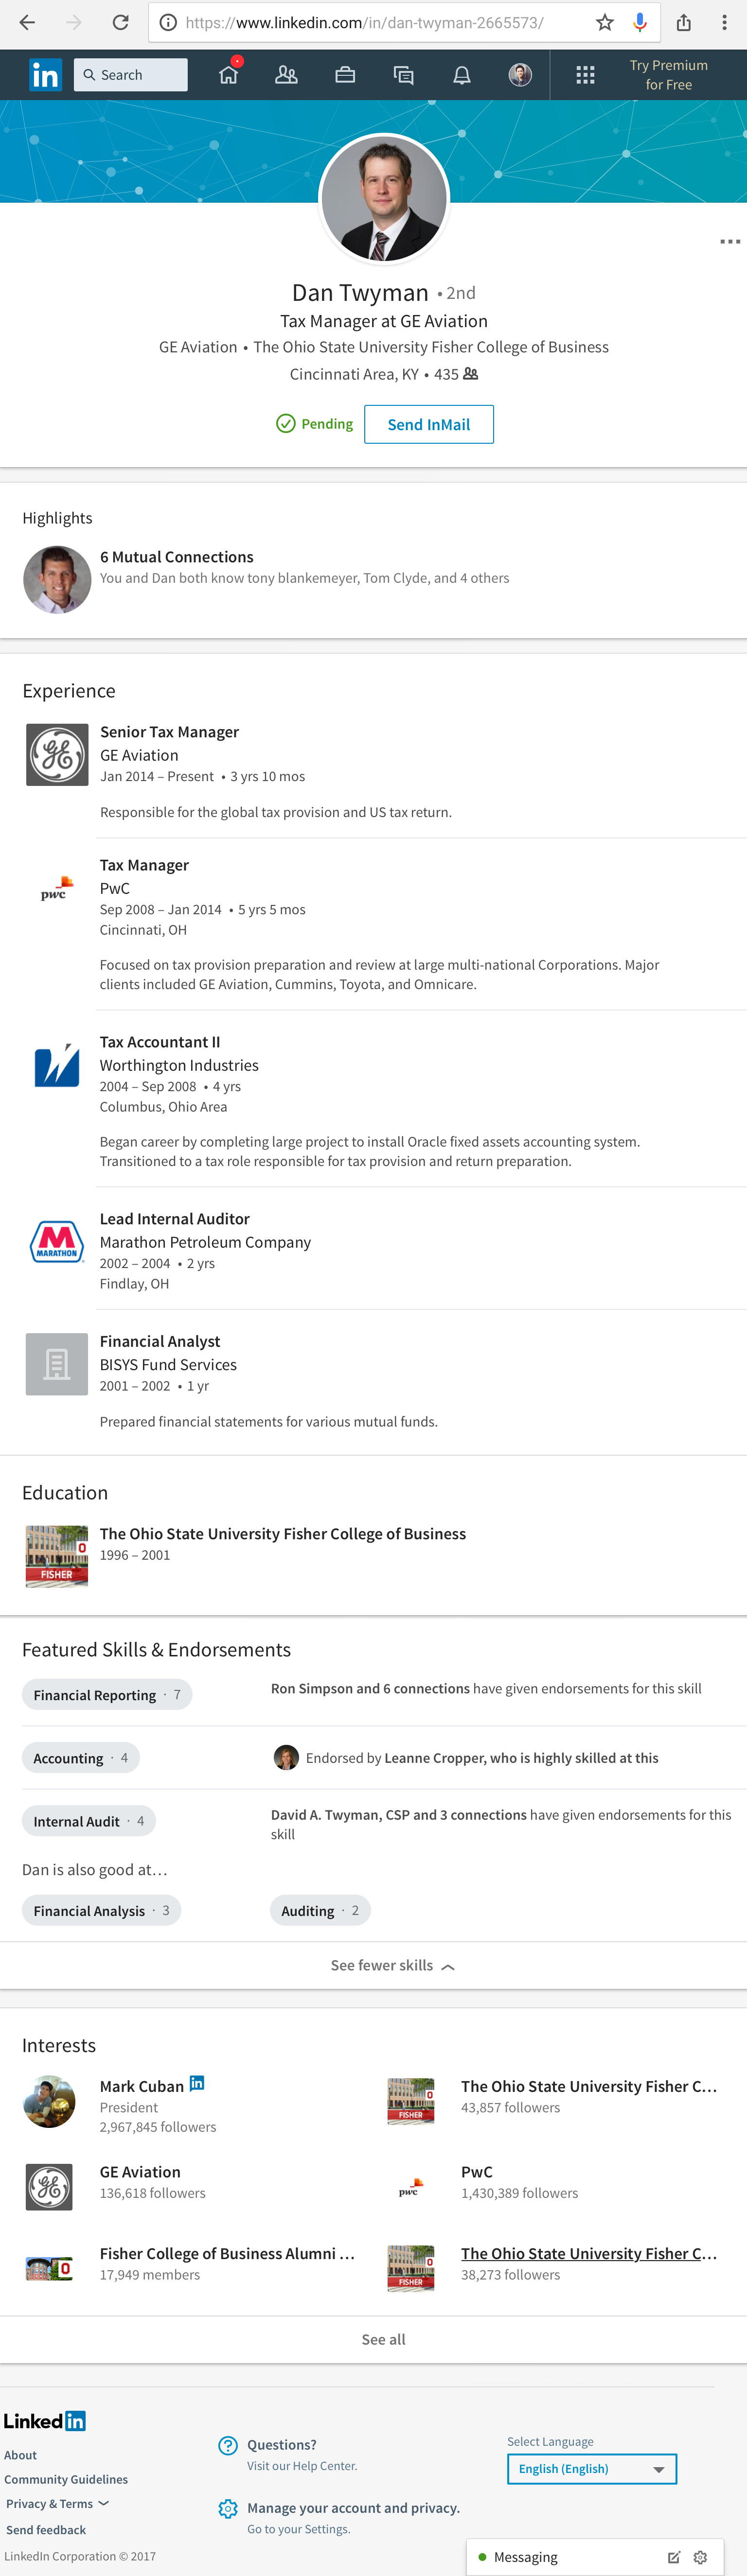Open profile more actions ellipsis
This screenshot has height=2576, width=747.
point(730,242)
